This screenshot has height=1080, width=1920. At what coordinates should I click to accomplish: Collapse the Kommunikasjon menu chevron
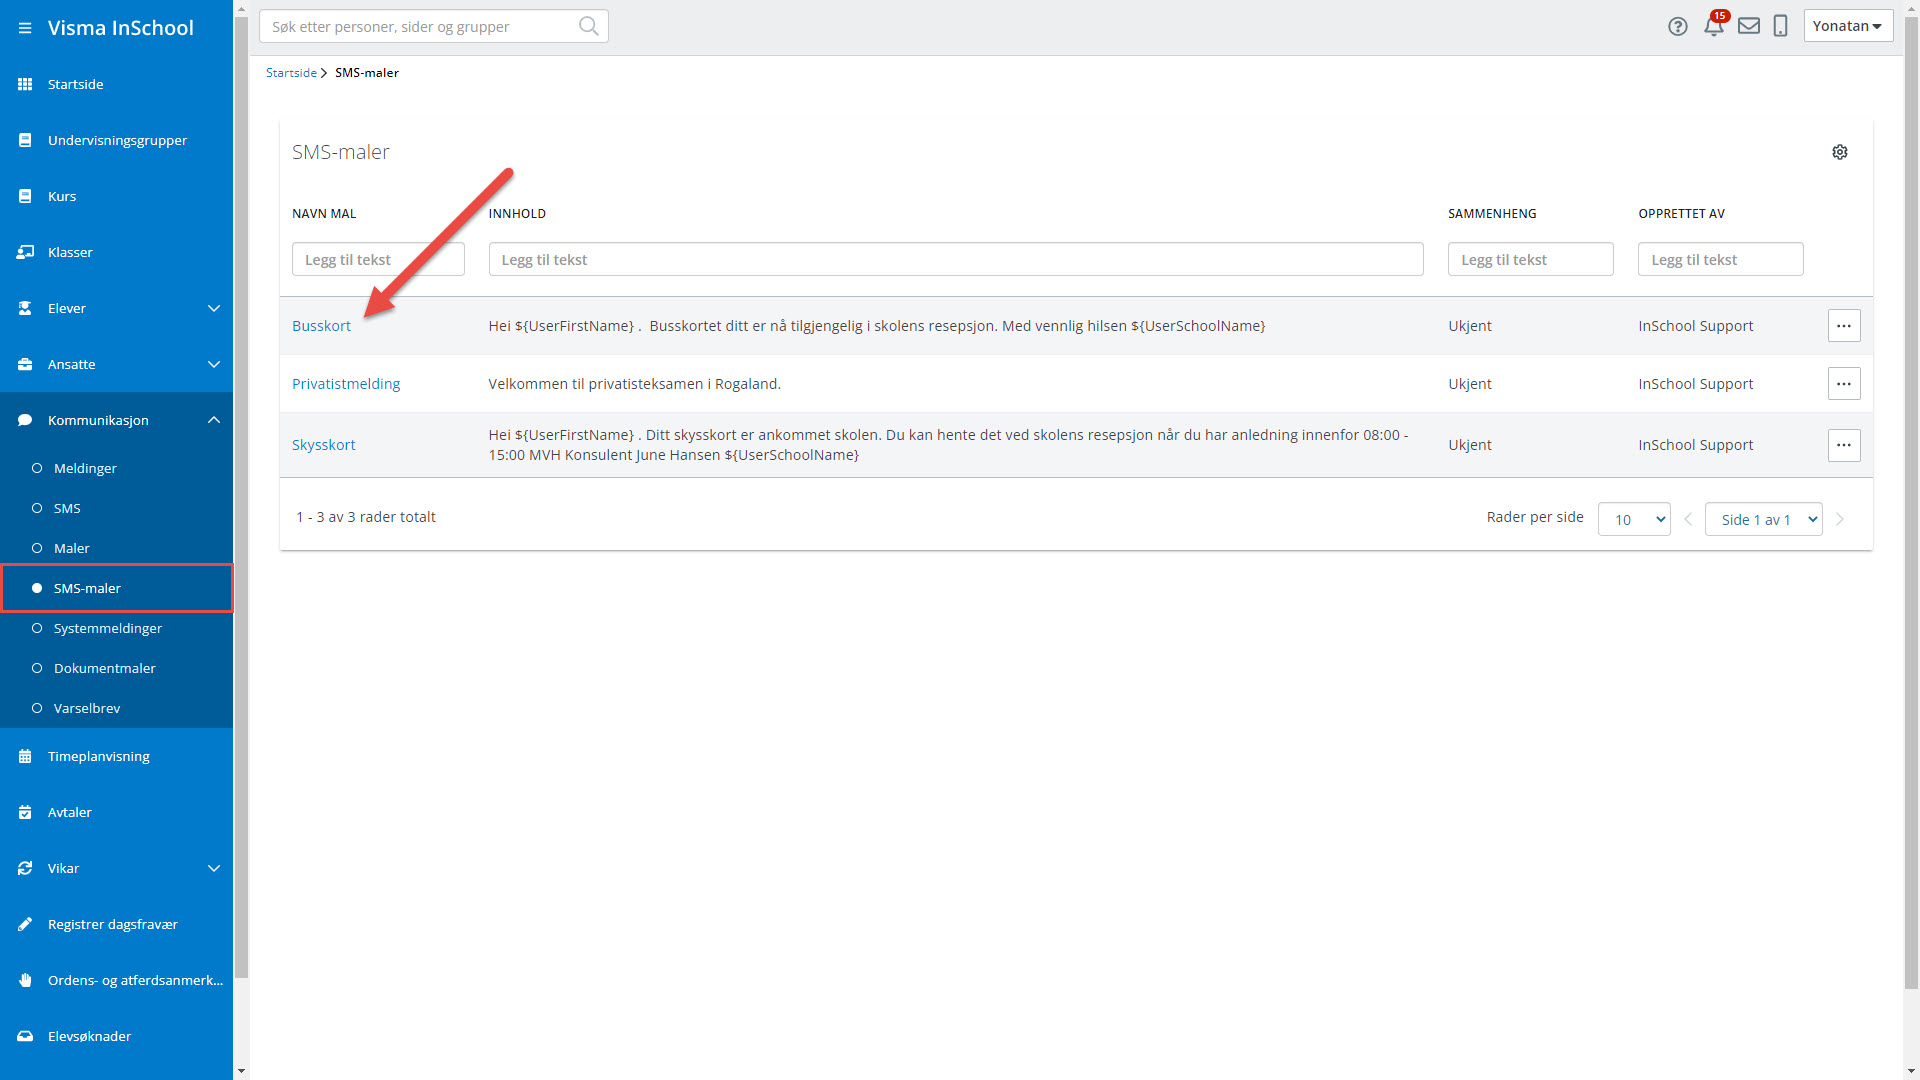214,420
